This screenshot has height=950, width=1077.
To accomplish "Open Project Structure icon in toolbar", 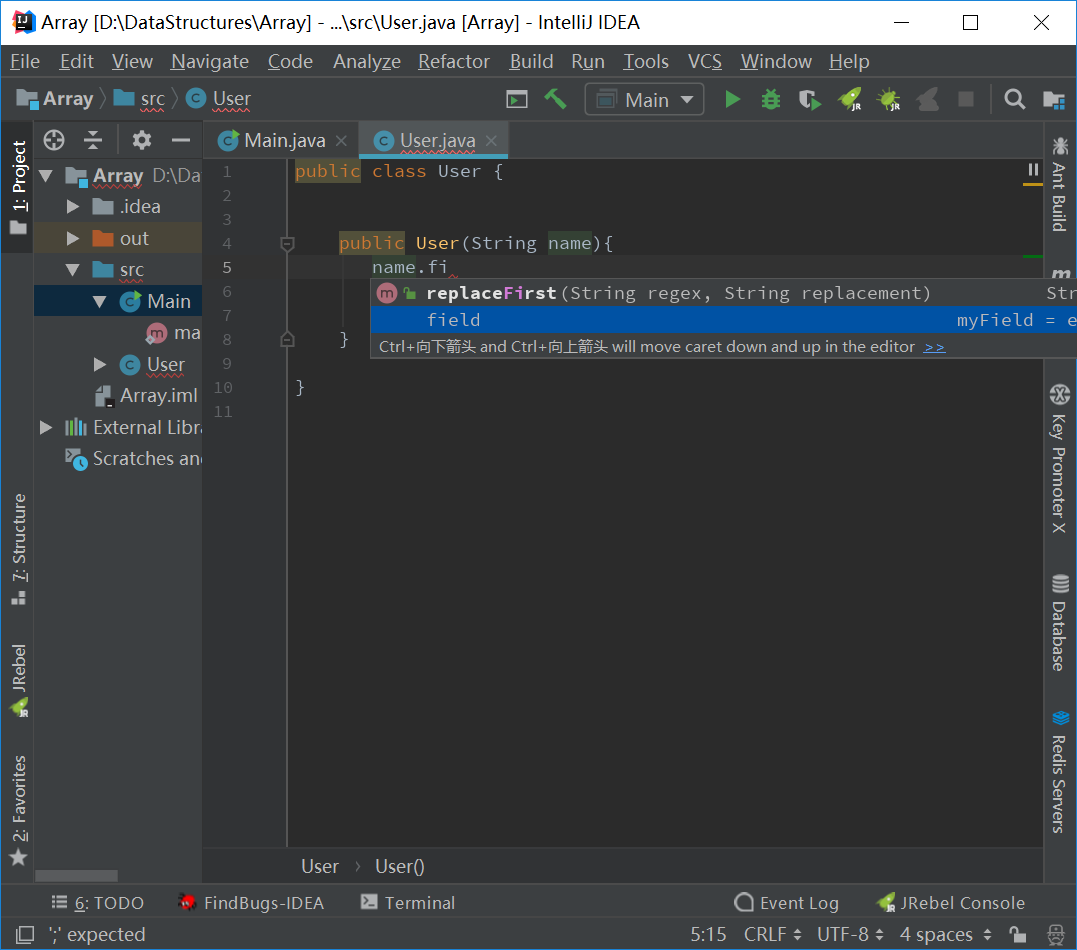I will (1053, 99).
